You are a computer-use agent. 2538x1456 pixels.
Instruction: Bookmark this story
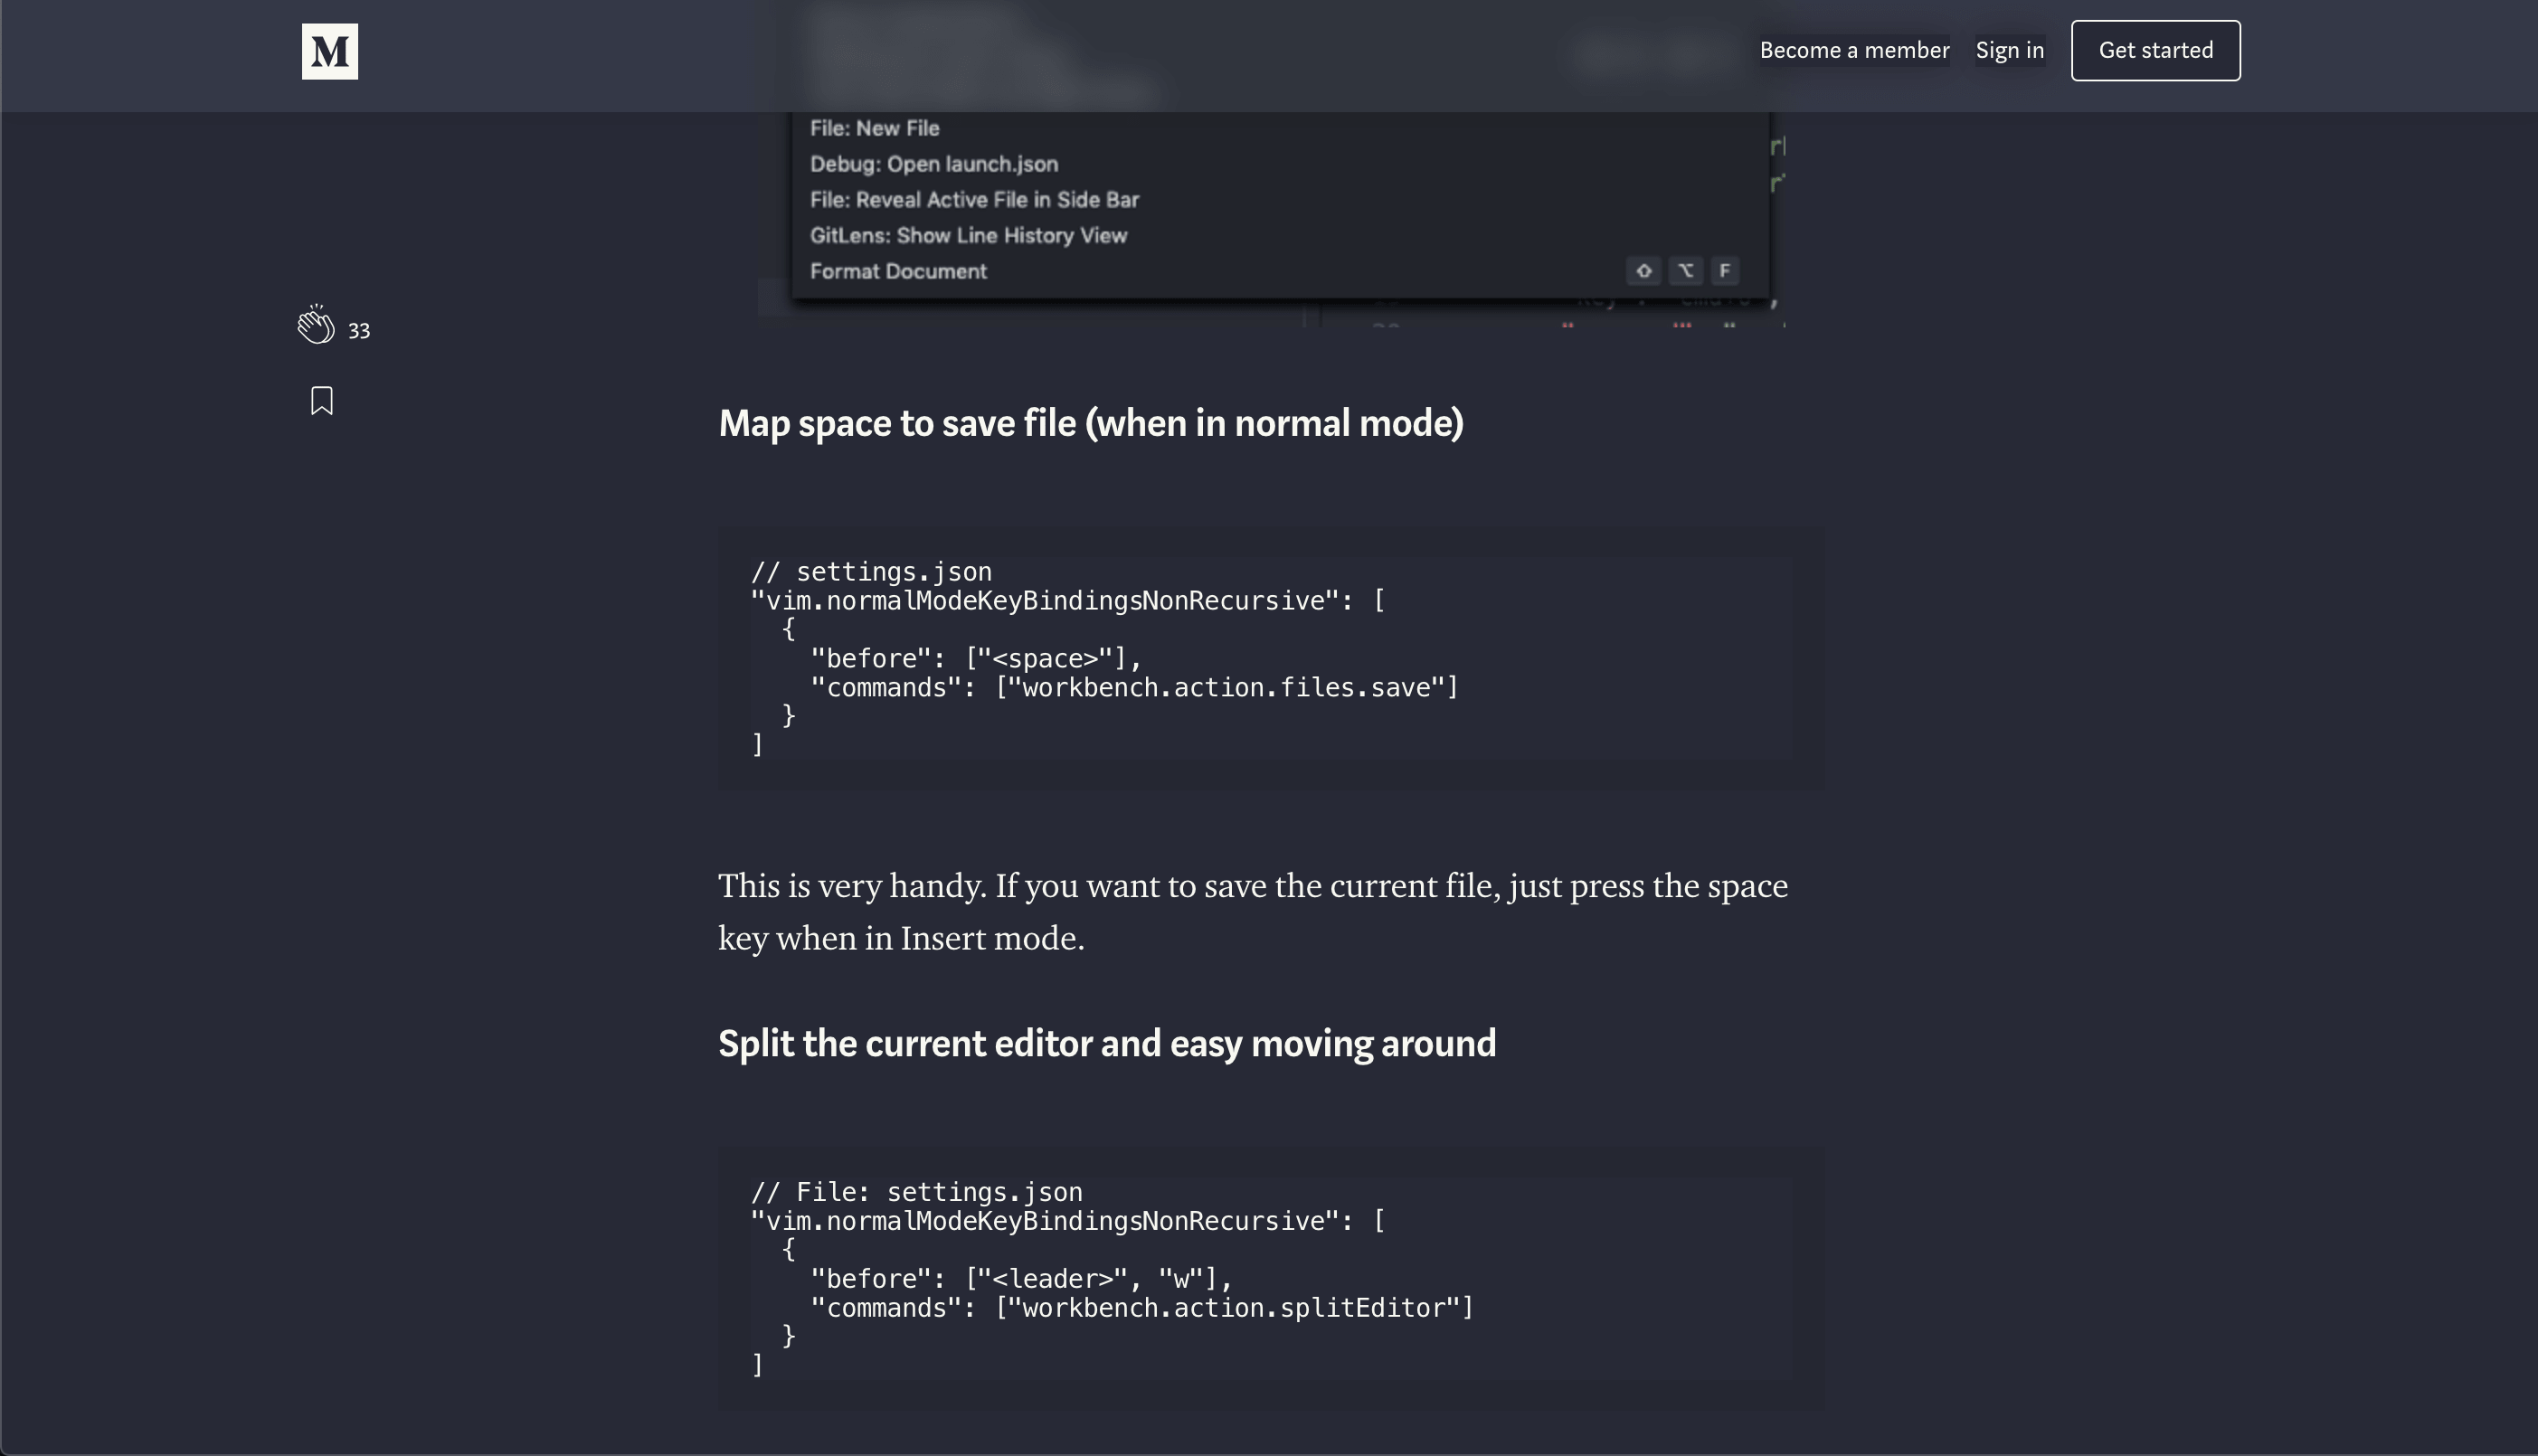coord(321,401)
